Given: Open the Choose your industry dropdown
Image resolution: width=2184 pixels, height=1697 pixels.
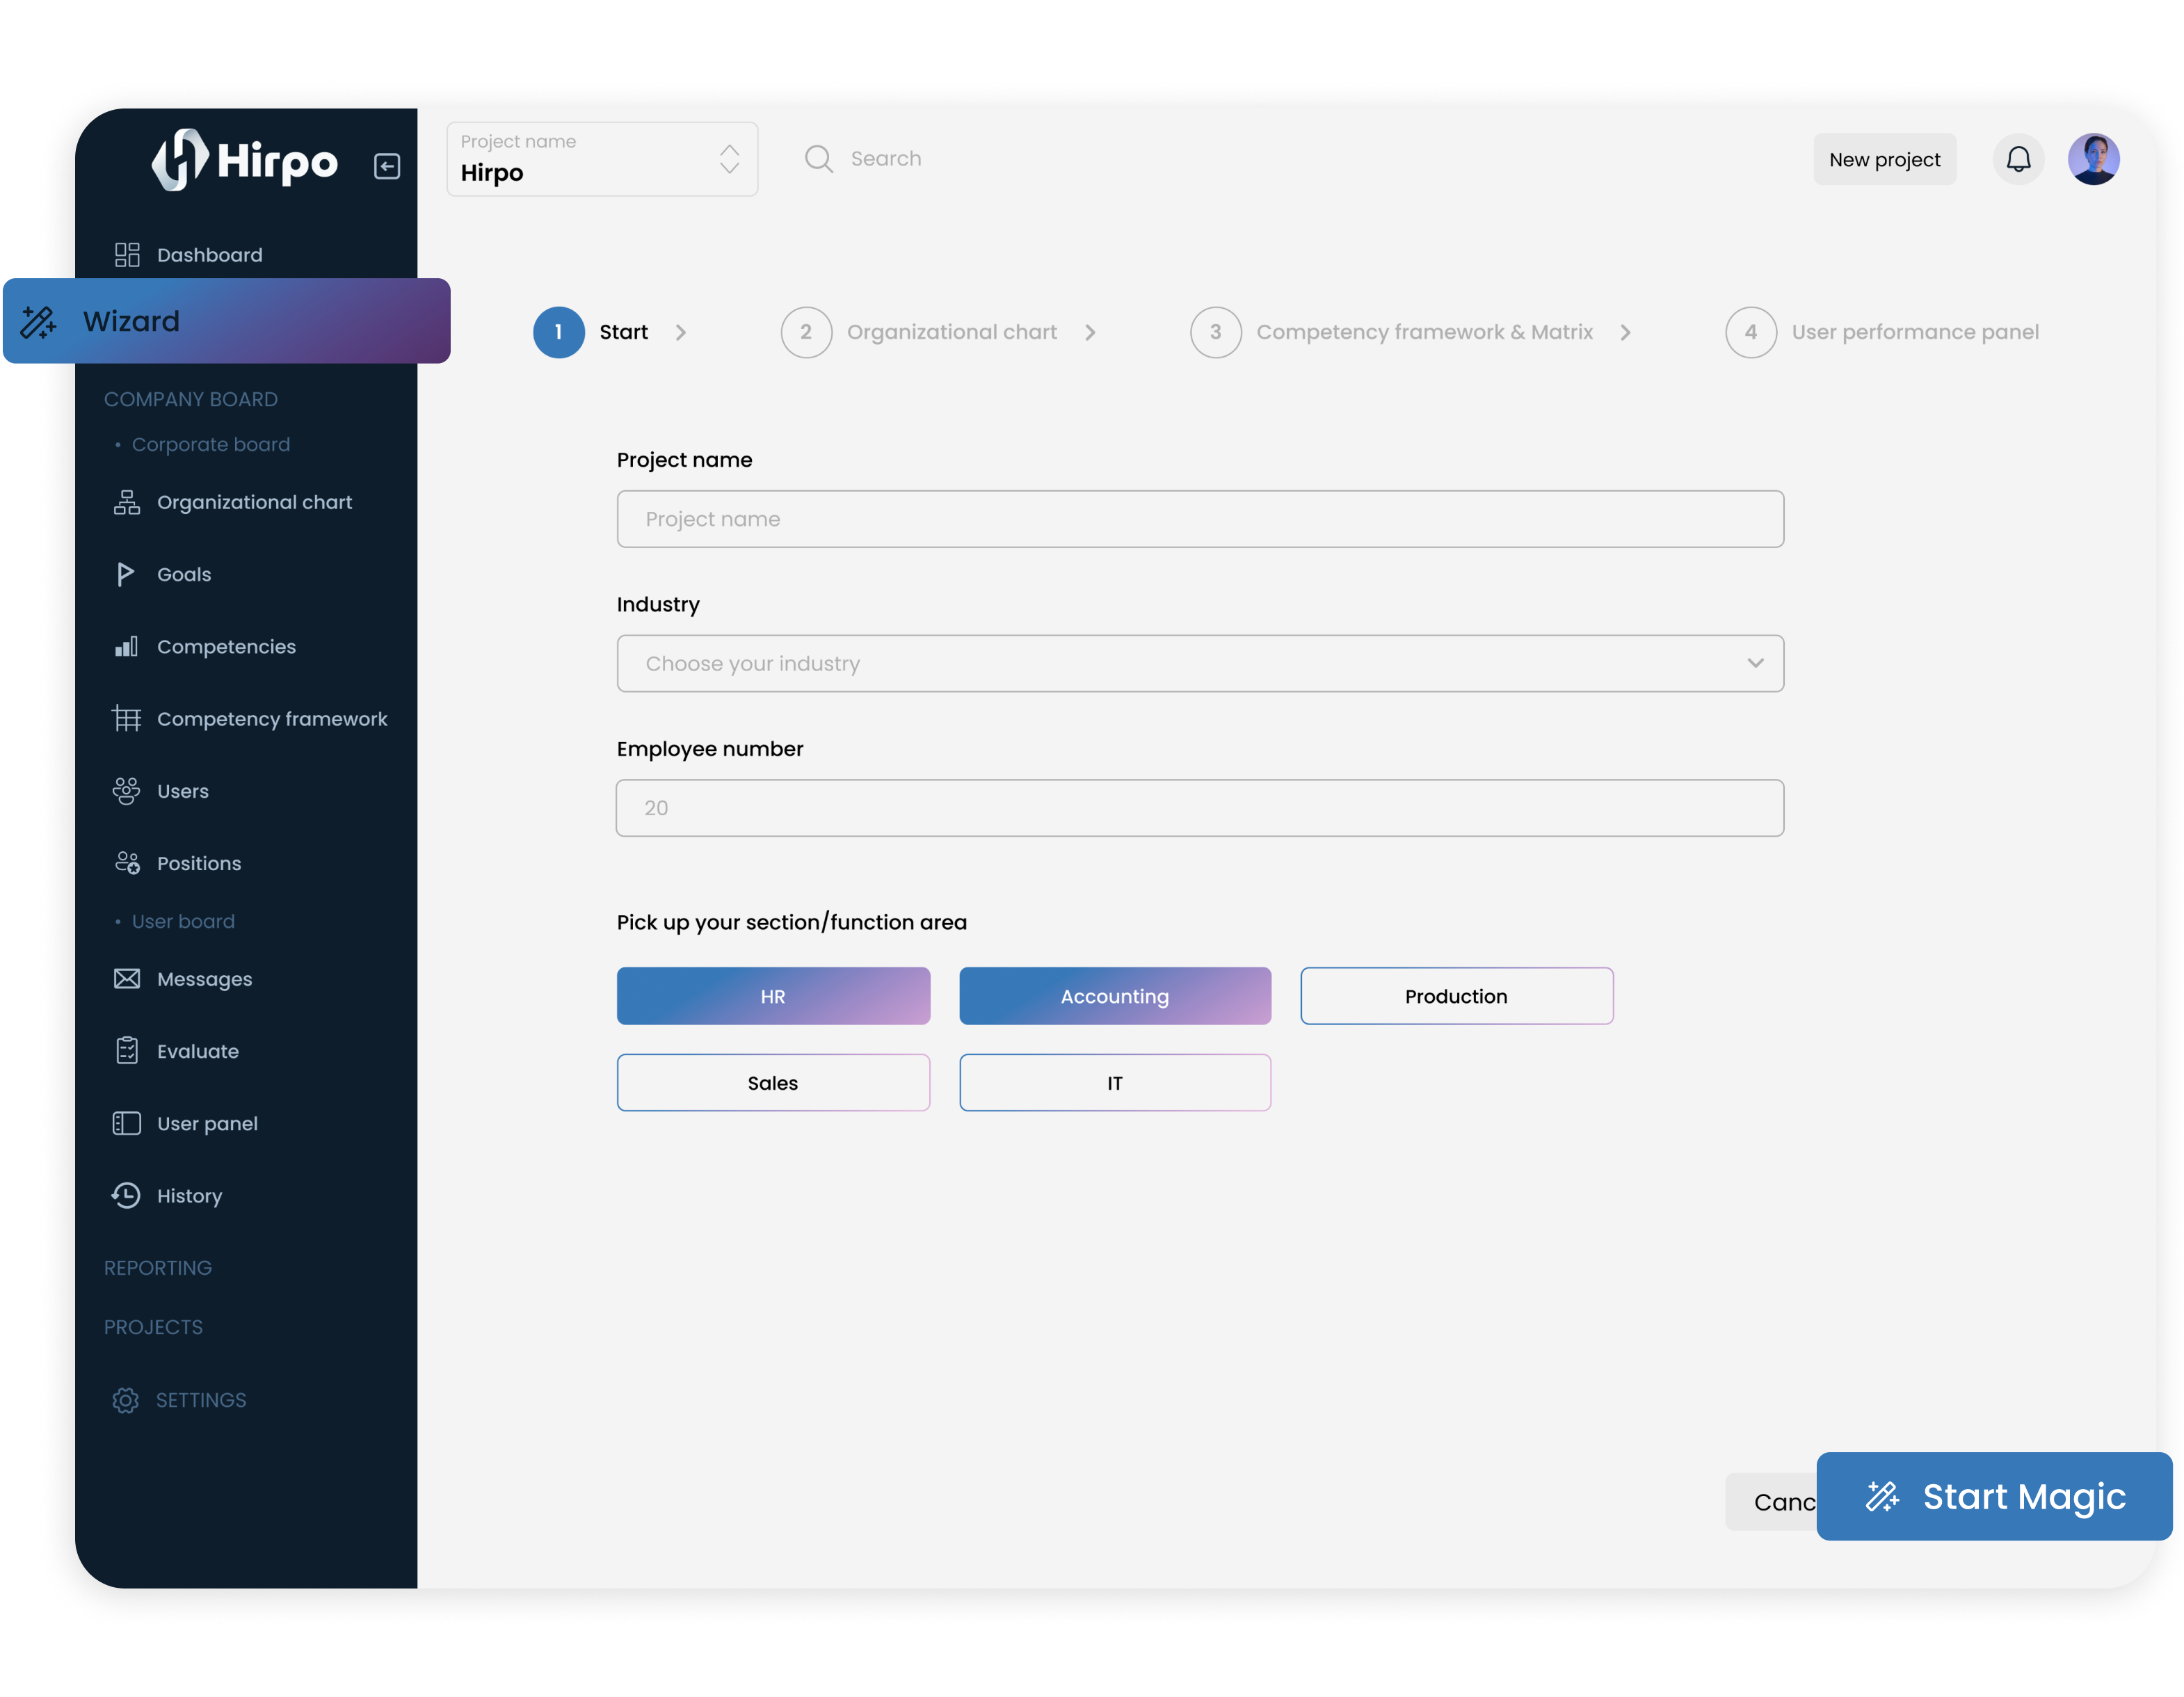Looking at the screenshot, I should (1199, 663).
